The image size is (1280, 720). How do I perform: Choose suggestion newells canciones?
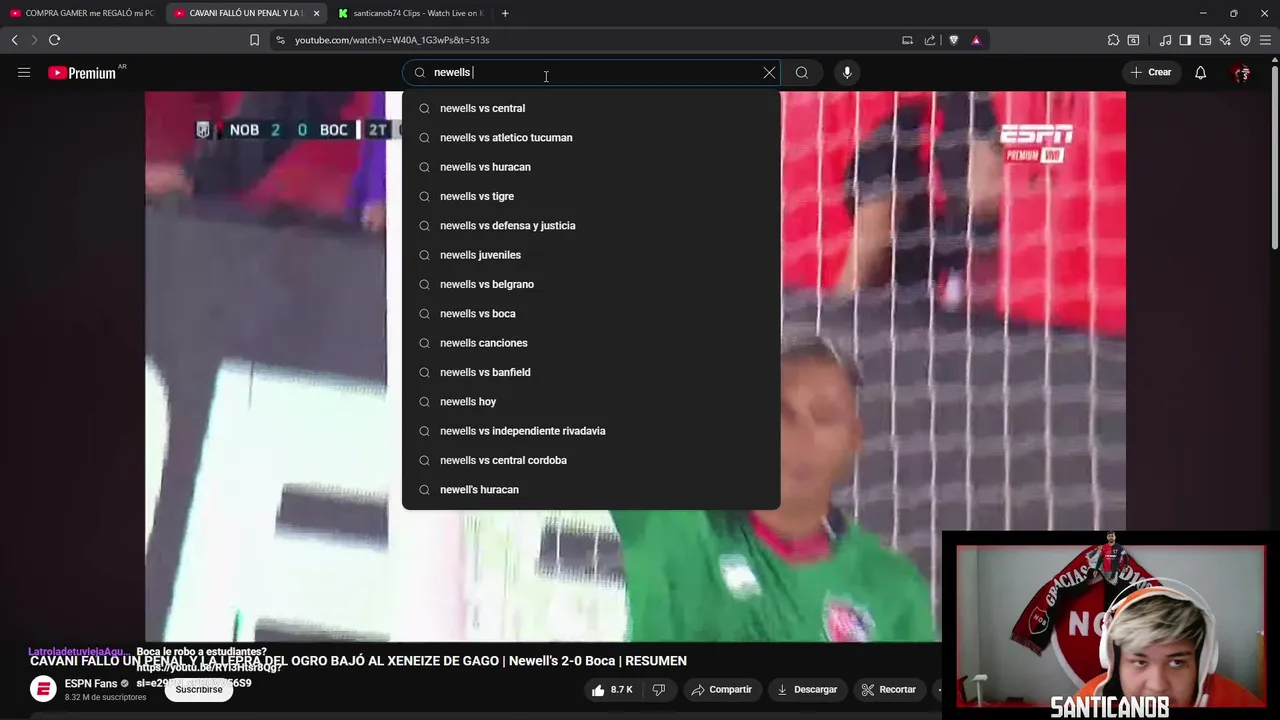click(x=591, y=343)
